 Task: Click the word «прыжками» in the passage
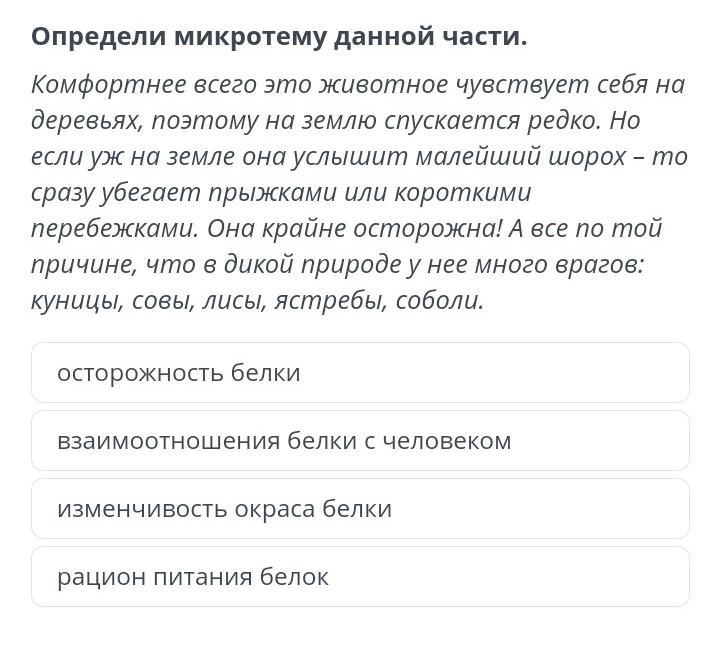click(273, 194)
